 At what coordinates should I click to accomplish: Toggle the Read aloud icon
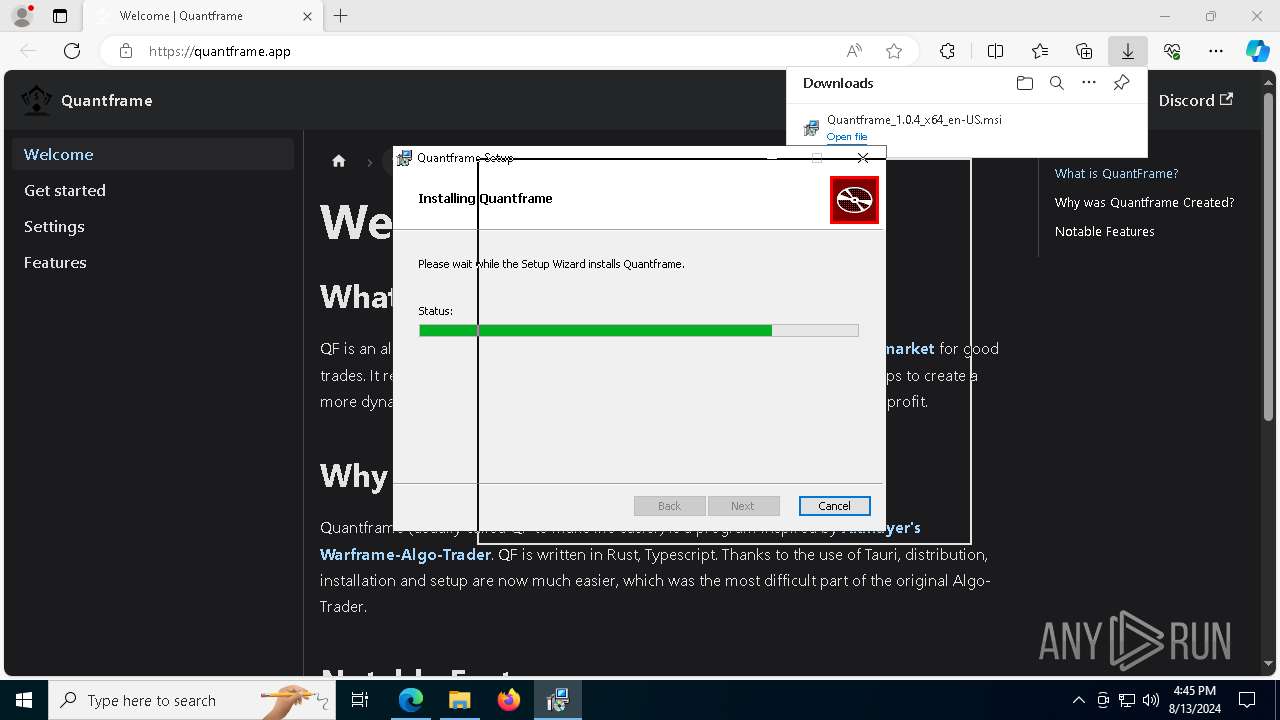point(854,51)
